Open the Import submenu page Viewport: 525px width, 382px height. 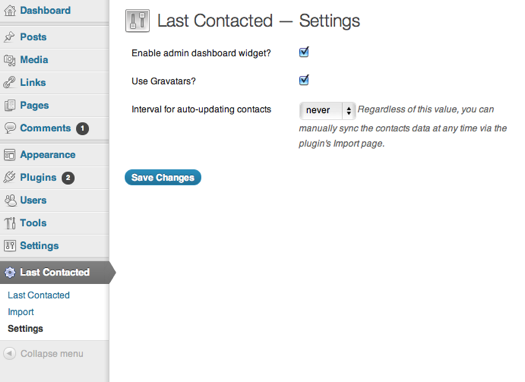point(21,312)
